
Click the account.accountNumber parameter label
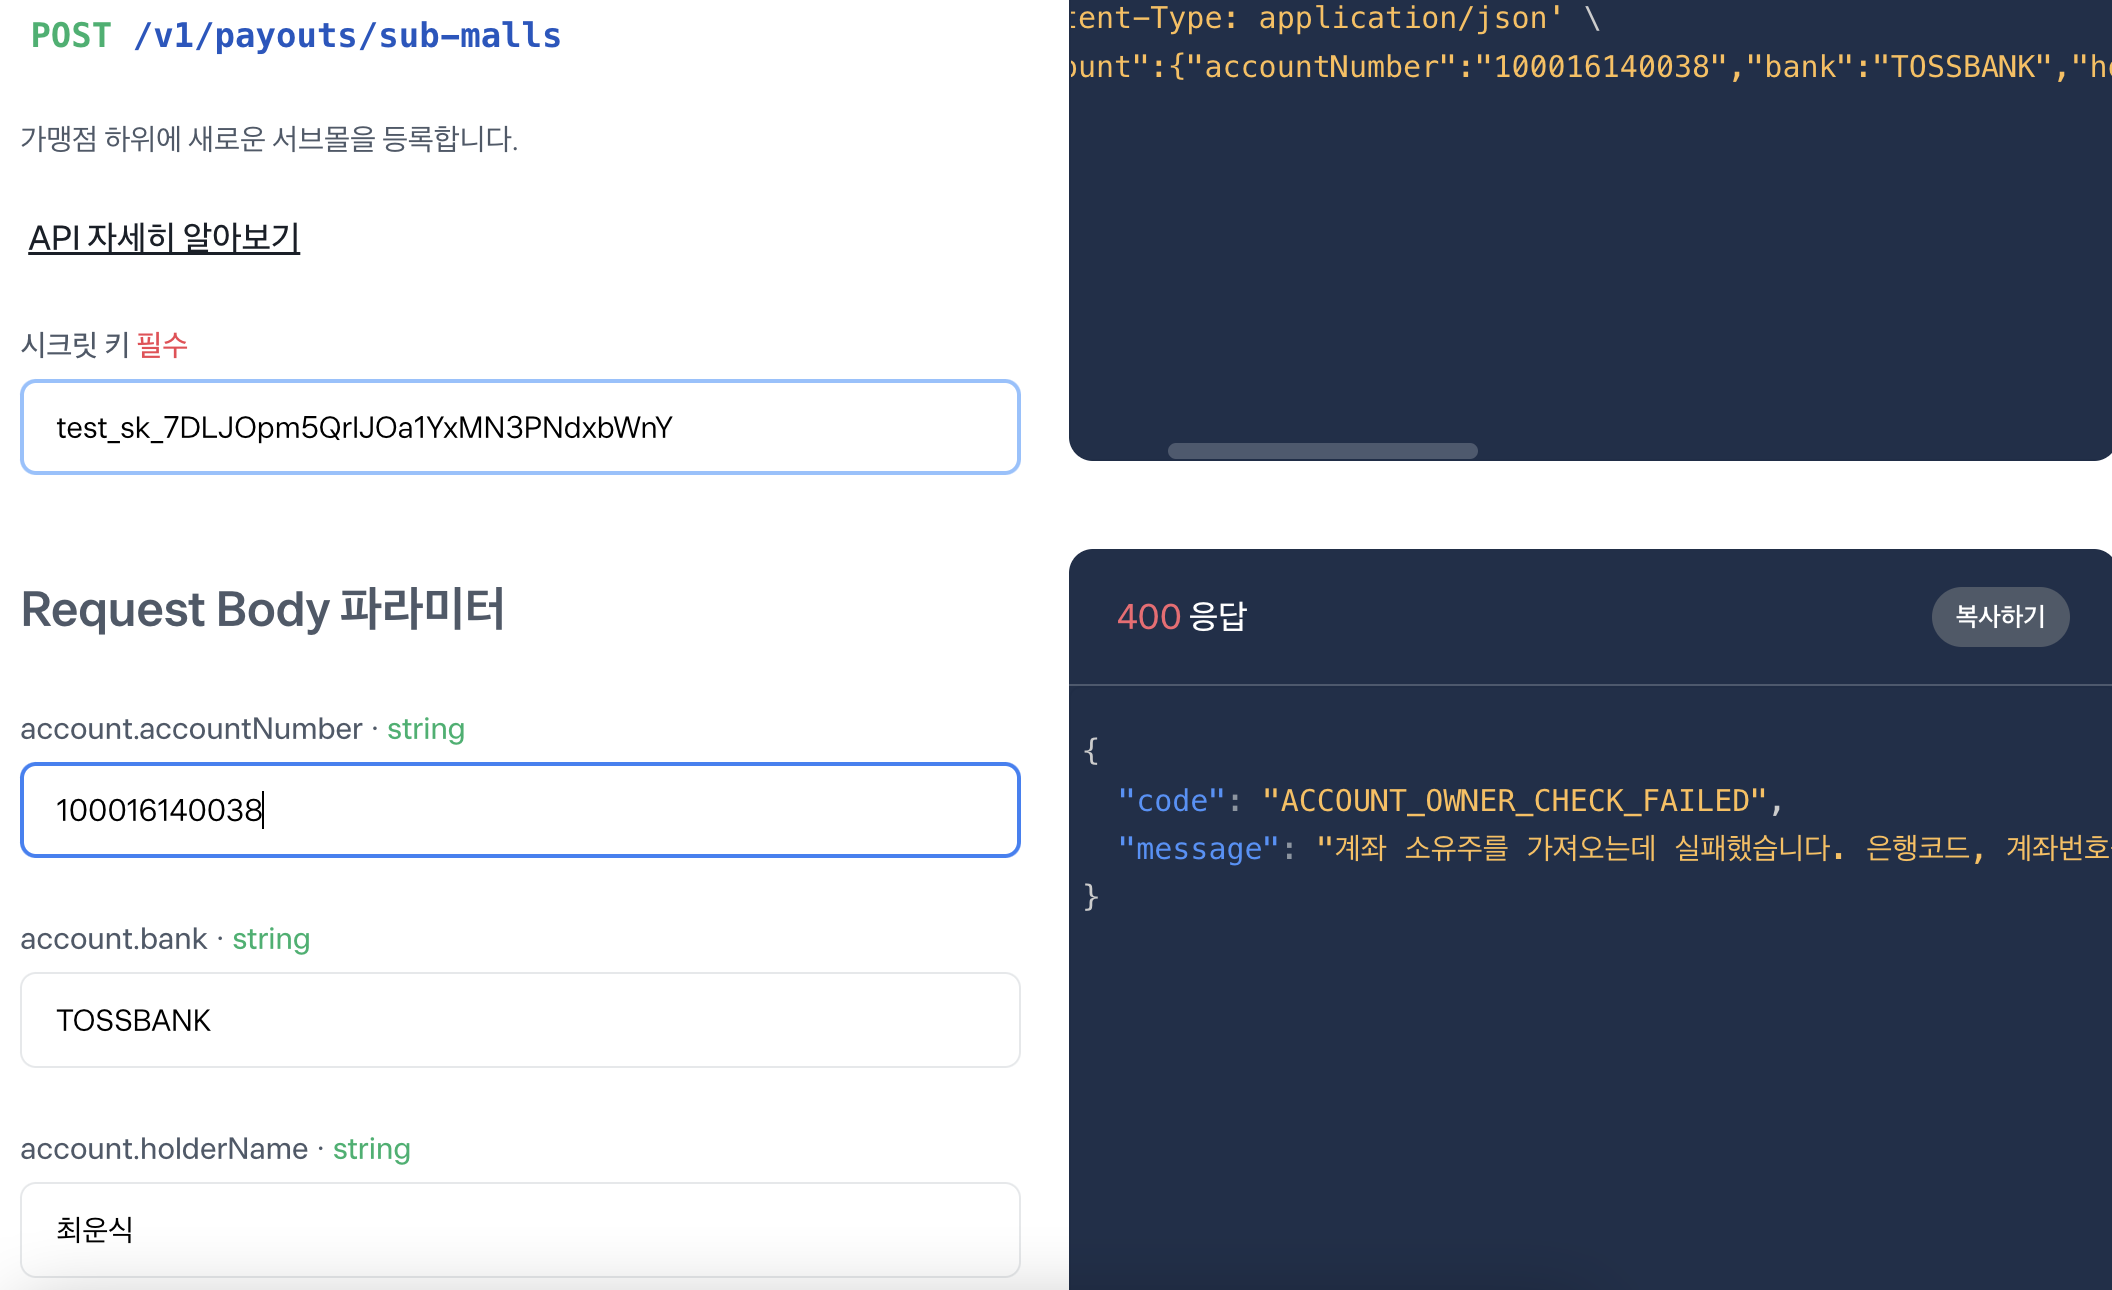coord(191,729)
